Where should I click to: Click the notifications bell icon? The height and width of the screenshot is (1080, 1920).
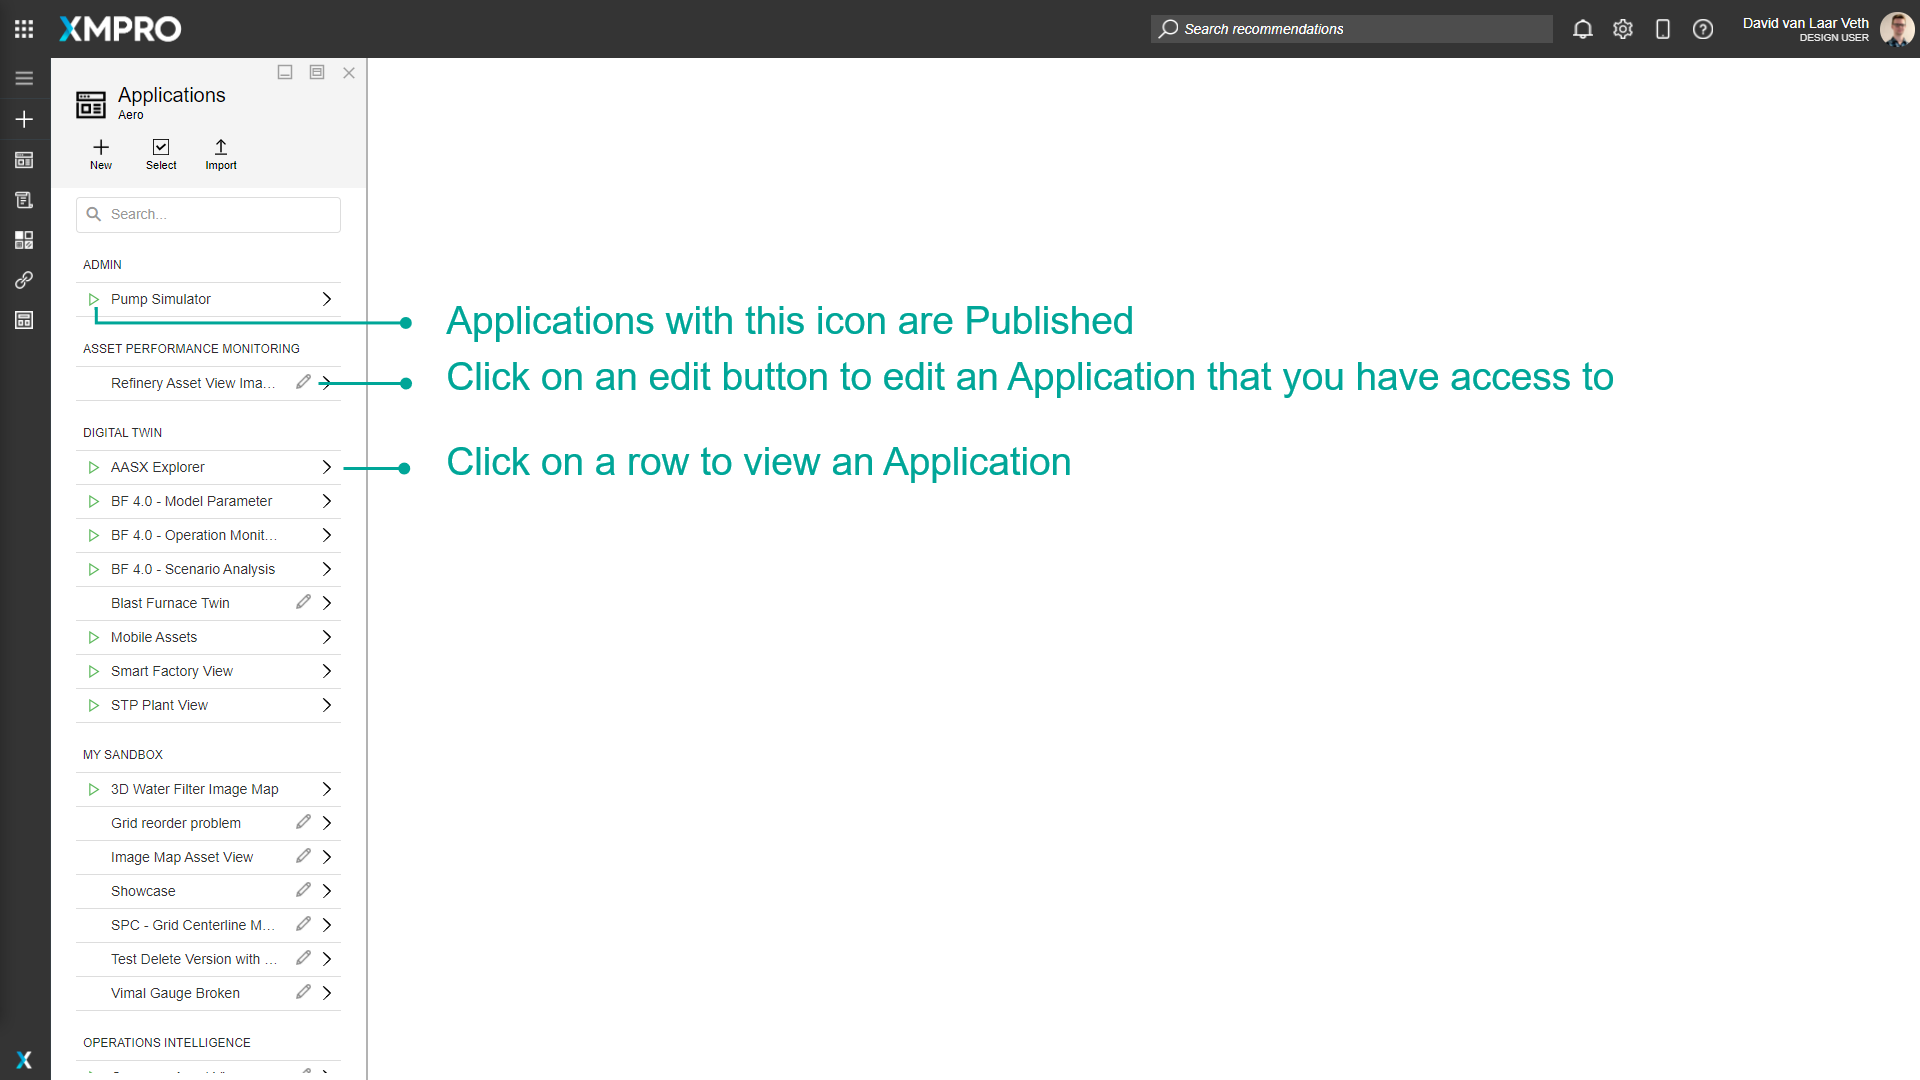point(1583,29)
